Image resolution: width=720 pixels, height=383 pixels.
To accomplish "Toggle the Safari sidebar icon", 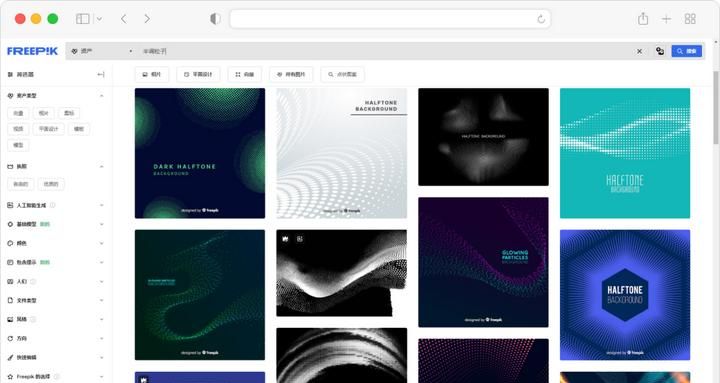I will pos(83,19).
